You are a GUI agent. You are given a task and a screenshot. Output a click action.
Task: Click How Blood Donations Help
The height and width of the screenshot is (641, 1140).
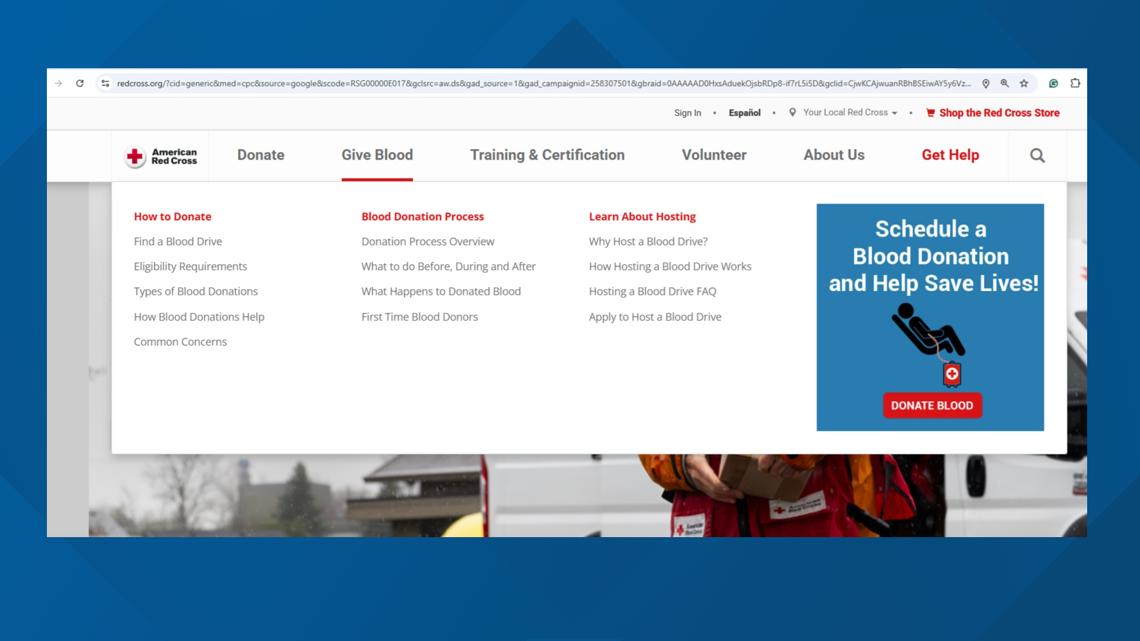click(199, 317)
